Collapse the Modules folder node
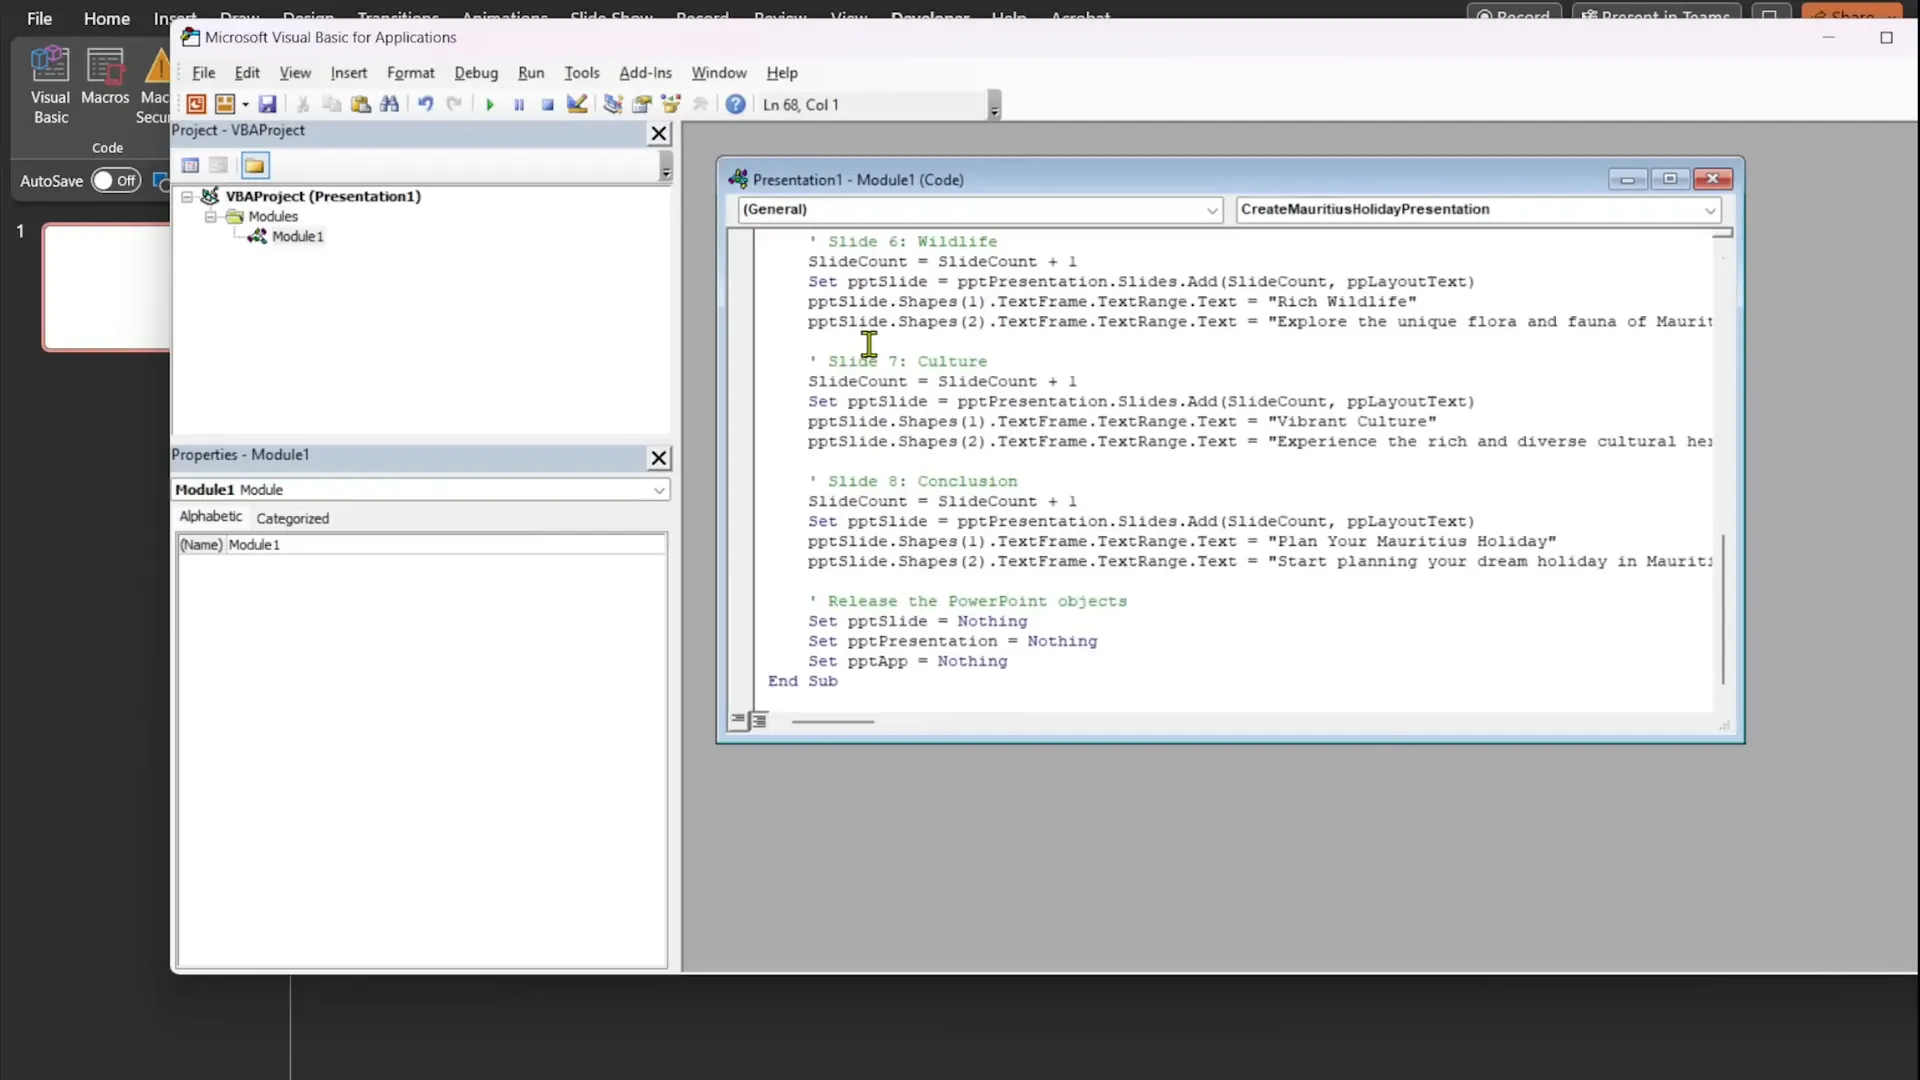Screen dimensions: 1920x1080 (211, 217)
